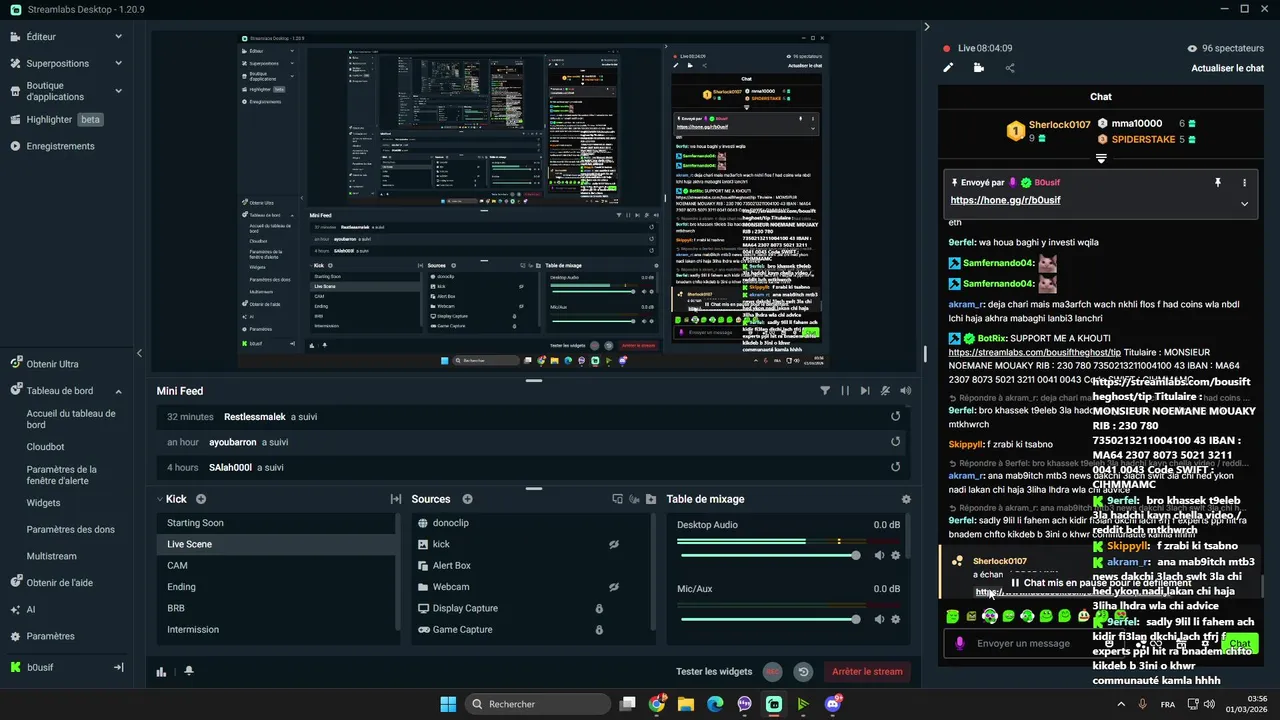Image resolution: width=1280 pixels, height=720 pixels.
Task: Add a new source with the plus
Action: point(467,499)
